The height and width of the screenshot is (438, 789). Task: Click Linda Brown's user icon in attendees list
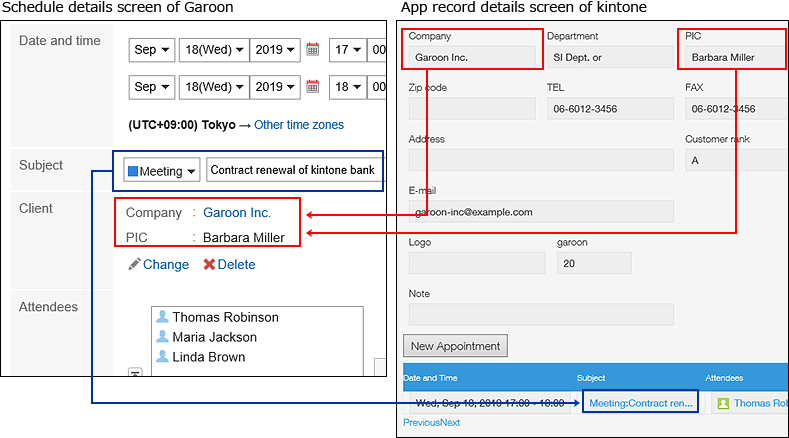[162, 356]
